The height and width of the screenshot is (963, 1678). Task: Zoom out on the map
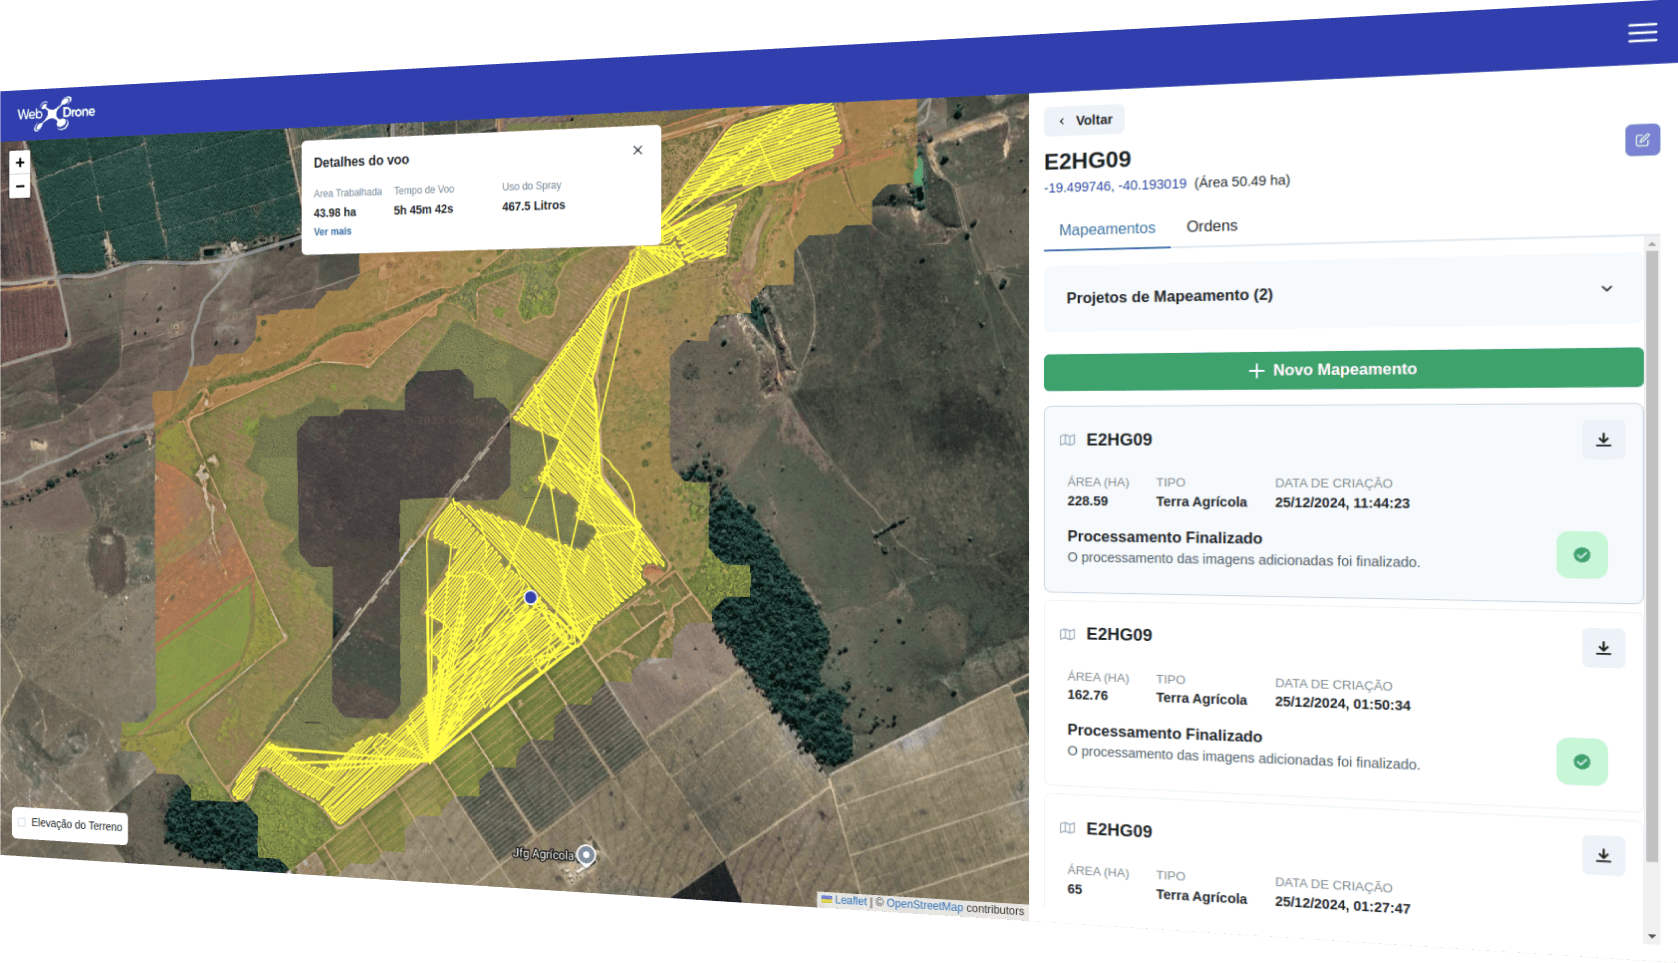click(x=20, y=186)
